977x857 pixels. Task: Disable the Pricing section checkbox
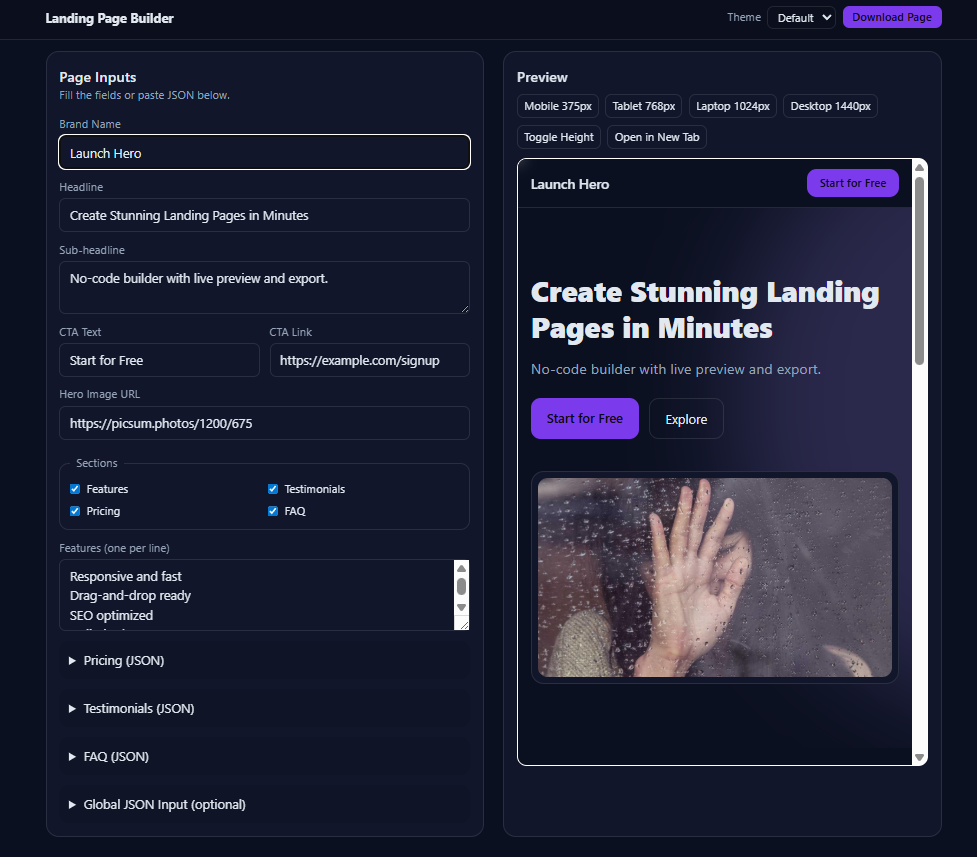75,511
